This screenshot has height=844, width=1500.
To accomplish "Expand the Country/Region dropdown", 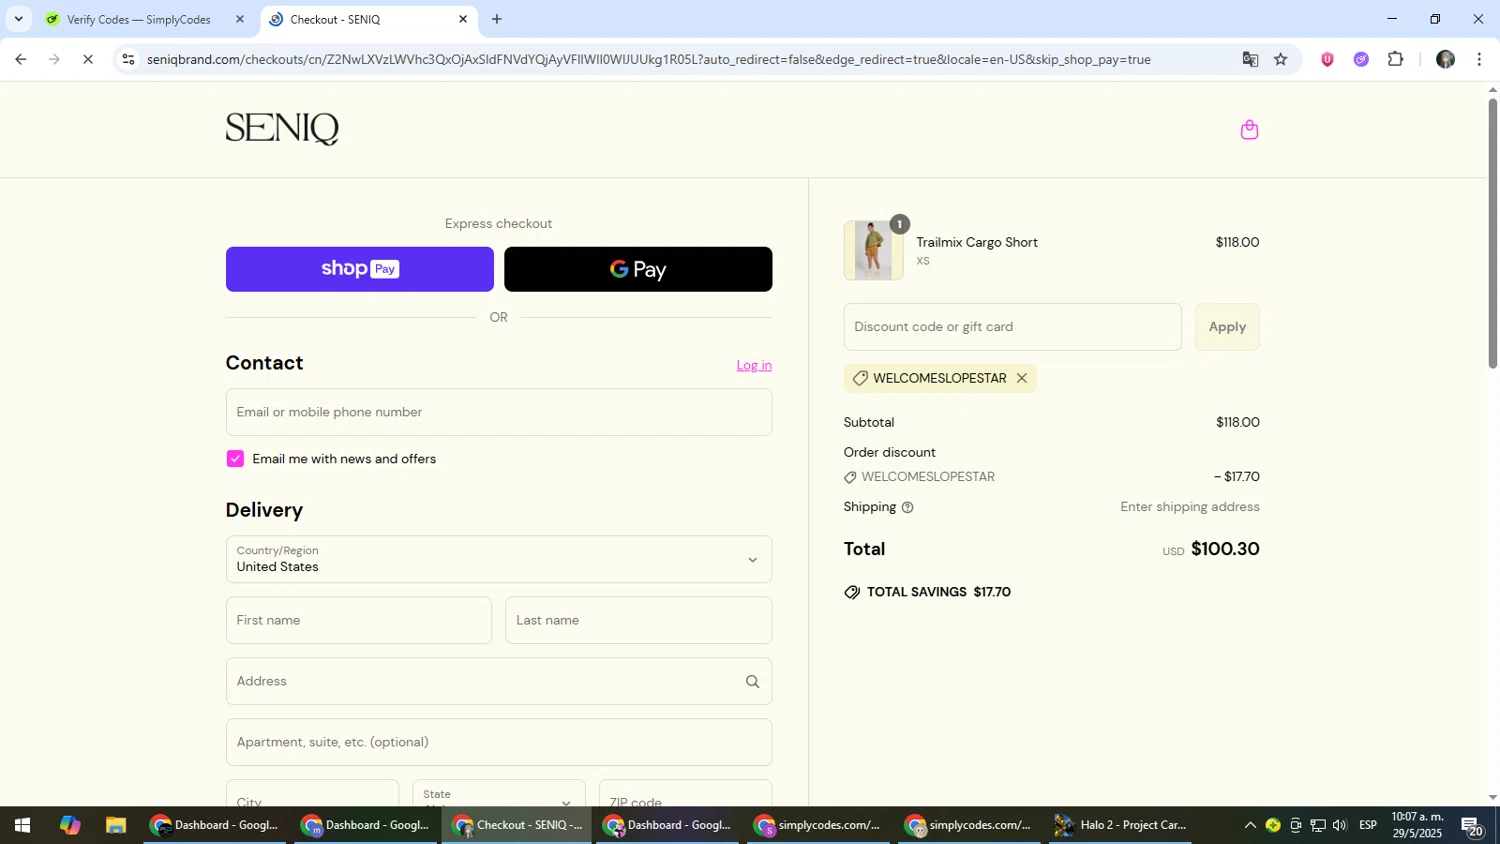I will (499, 560).
